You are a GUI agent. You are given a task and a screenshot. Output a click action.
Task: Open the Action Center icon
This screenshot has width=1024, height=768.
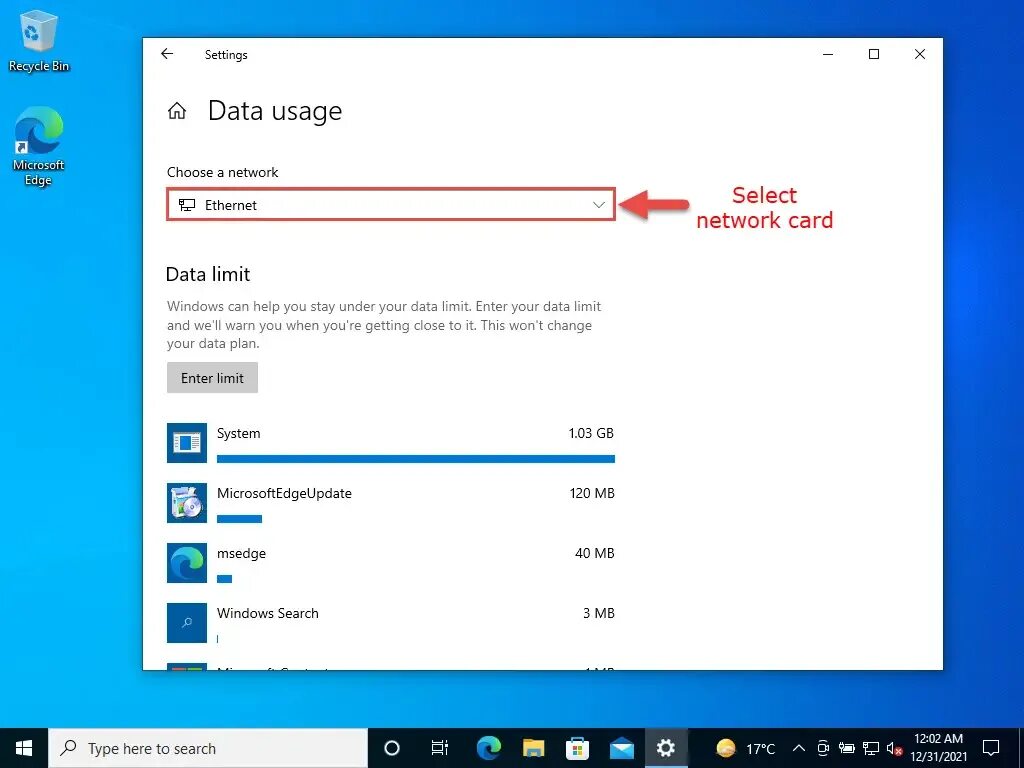click(991, 748)
